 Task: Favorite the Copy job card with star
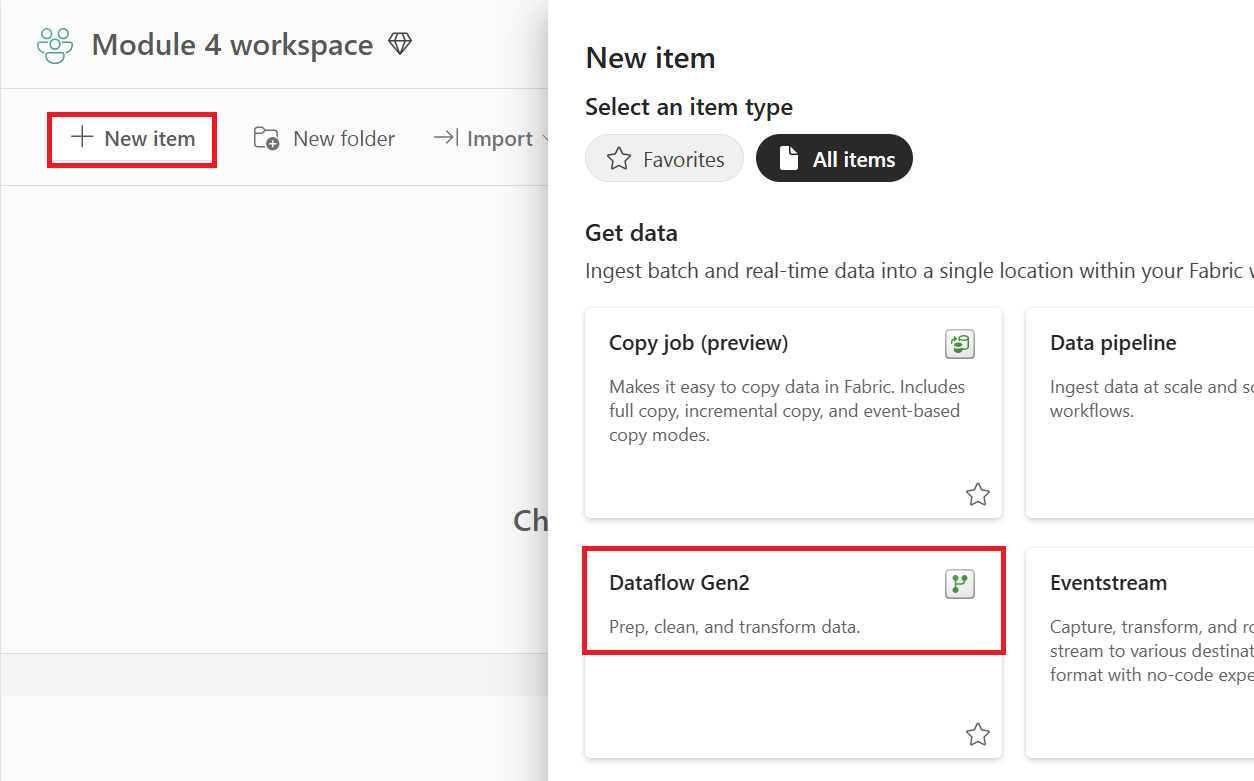click(978, 494)
